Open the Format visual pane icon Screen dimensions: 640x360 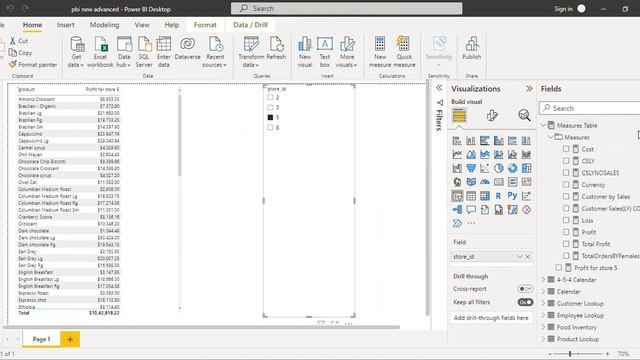pos(492,116)
